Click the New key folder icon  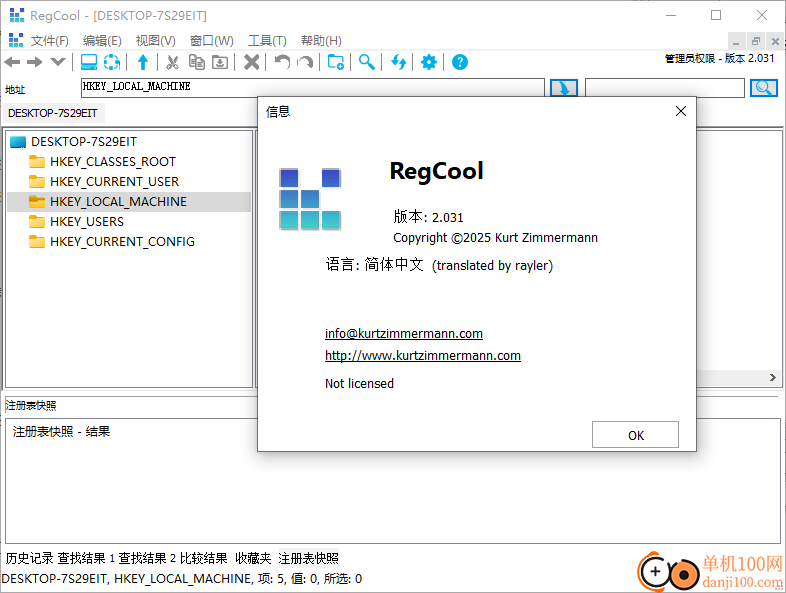point(336,62)
